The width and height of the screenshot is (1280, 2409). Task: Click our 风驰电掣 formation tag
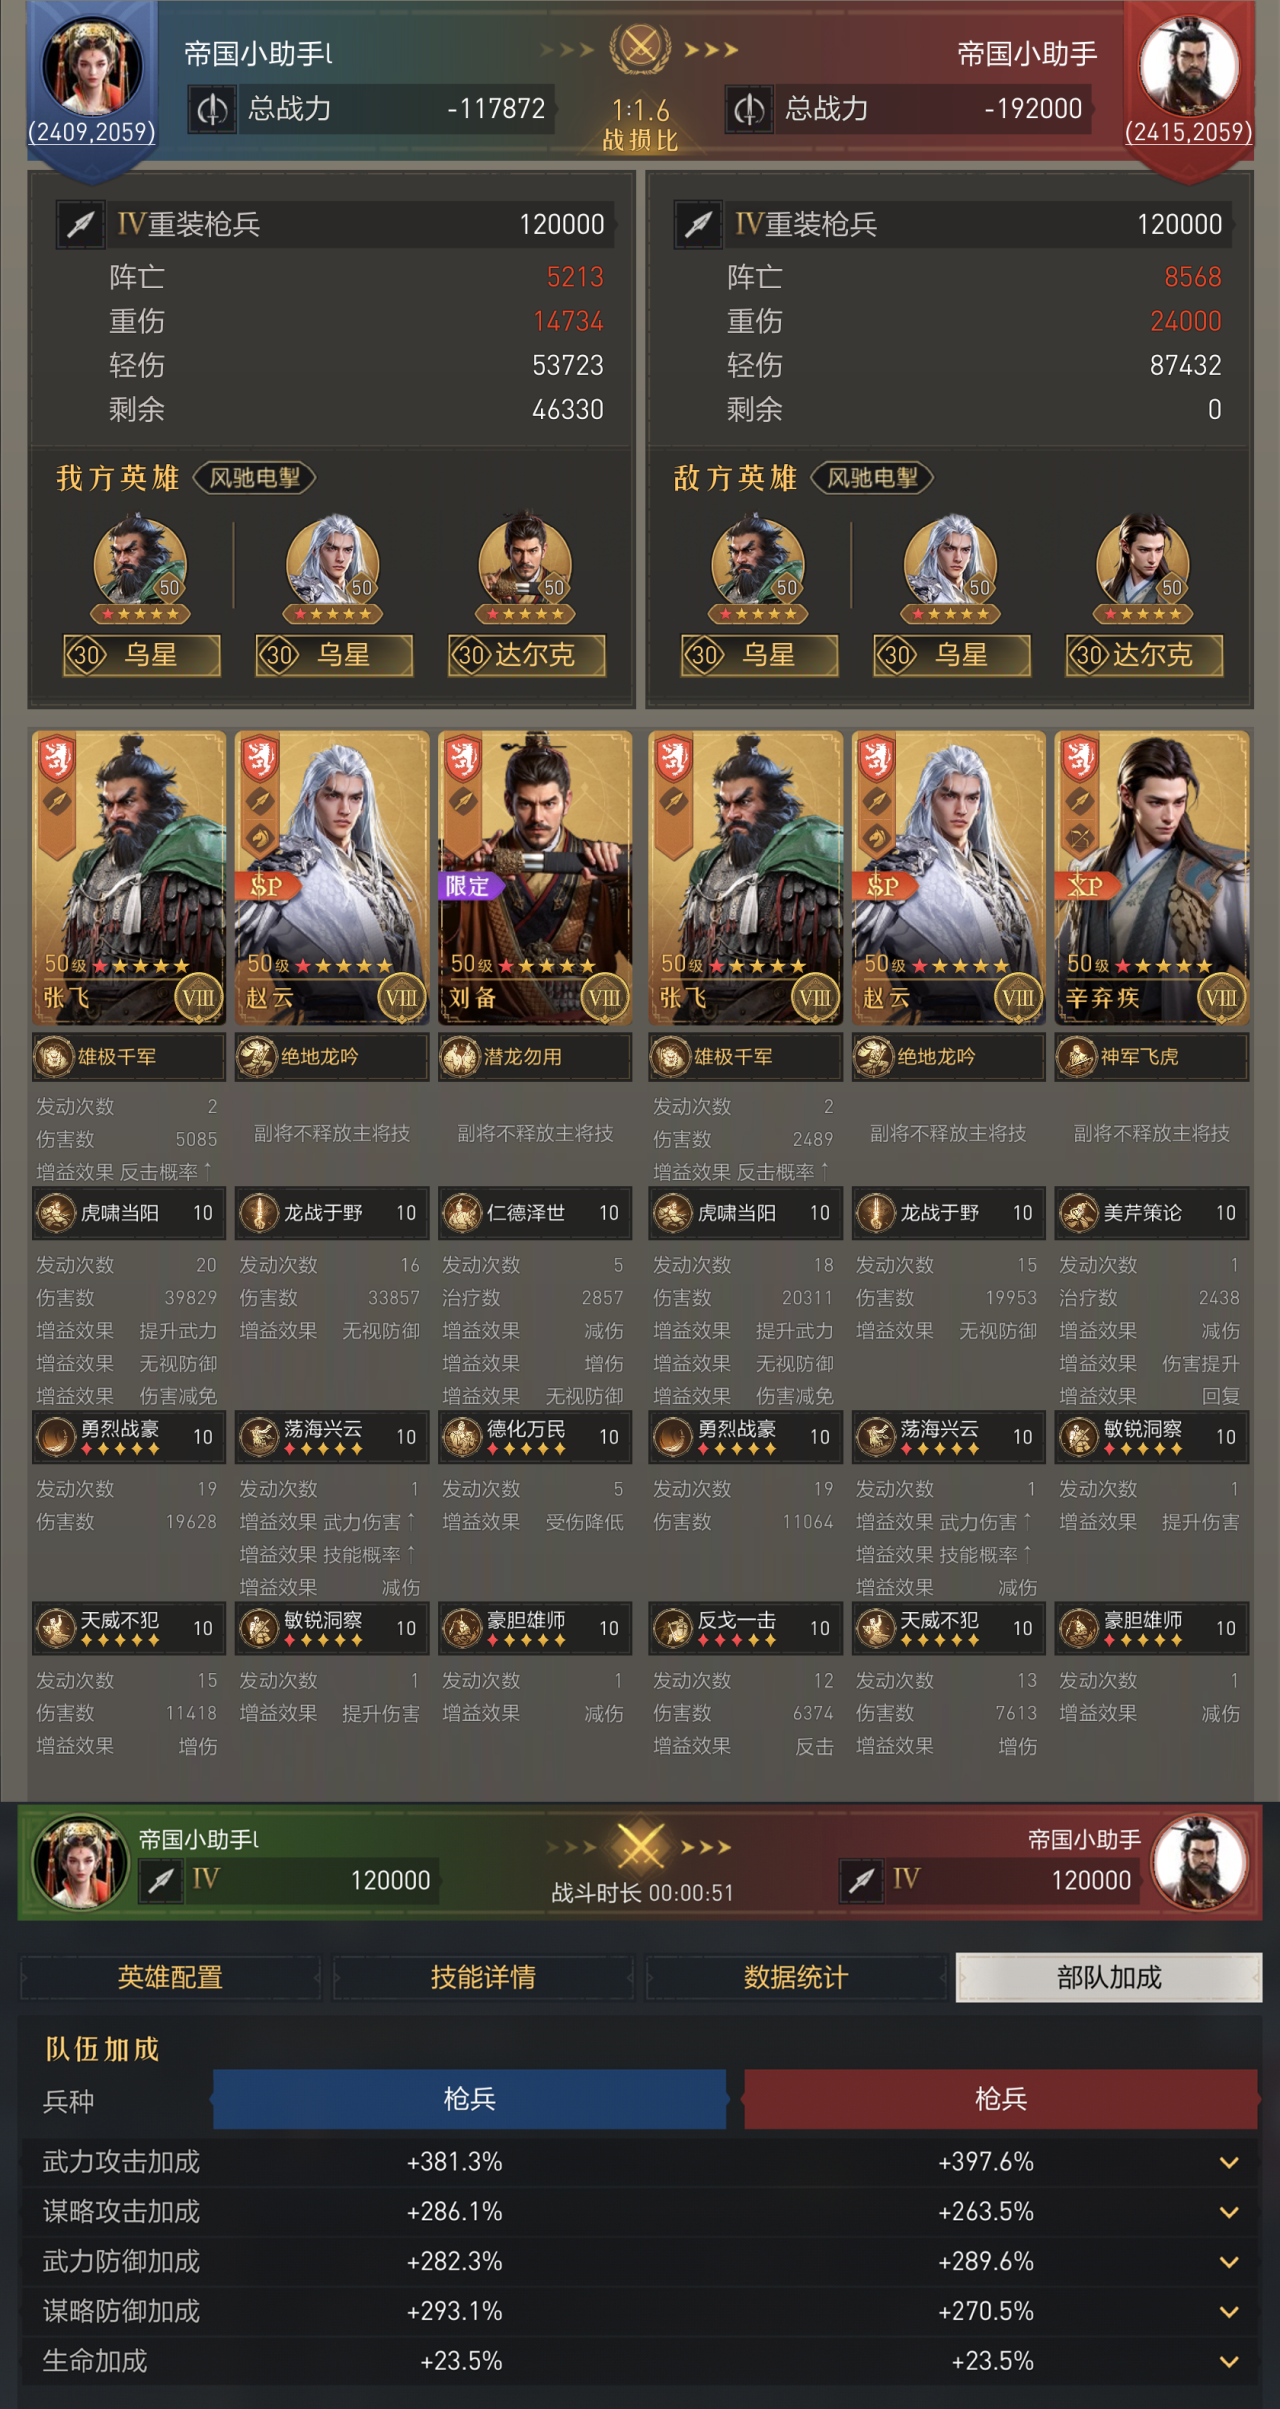pyautogui.click(x=254, y=478)
